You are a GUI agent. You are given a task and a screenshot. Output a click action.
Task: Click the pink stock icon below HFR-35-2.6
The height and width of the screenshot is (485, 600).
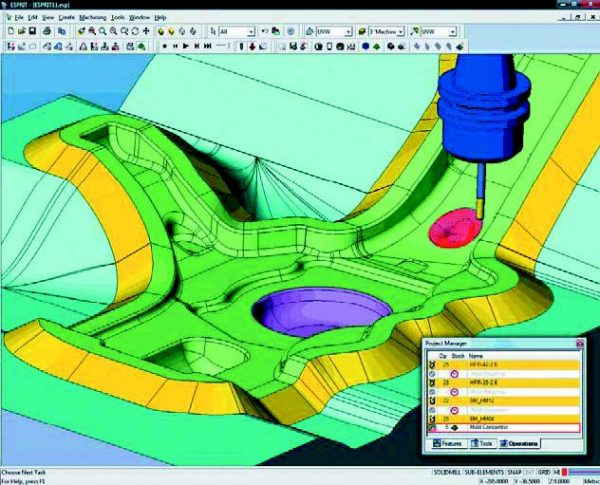(454, 392)
